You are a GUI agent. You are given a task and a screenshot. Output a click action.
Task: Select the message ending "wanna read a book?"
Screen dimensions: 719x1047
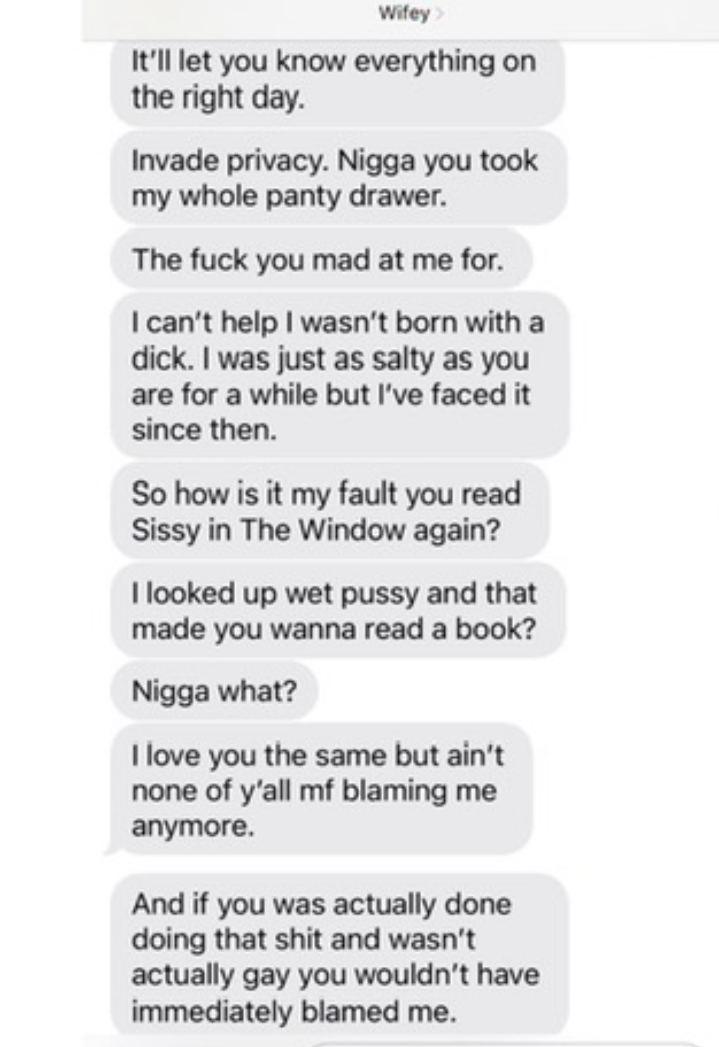tap(337, 610)
